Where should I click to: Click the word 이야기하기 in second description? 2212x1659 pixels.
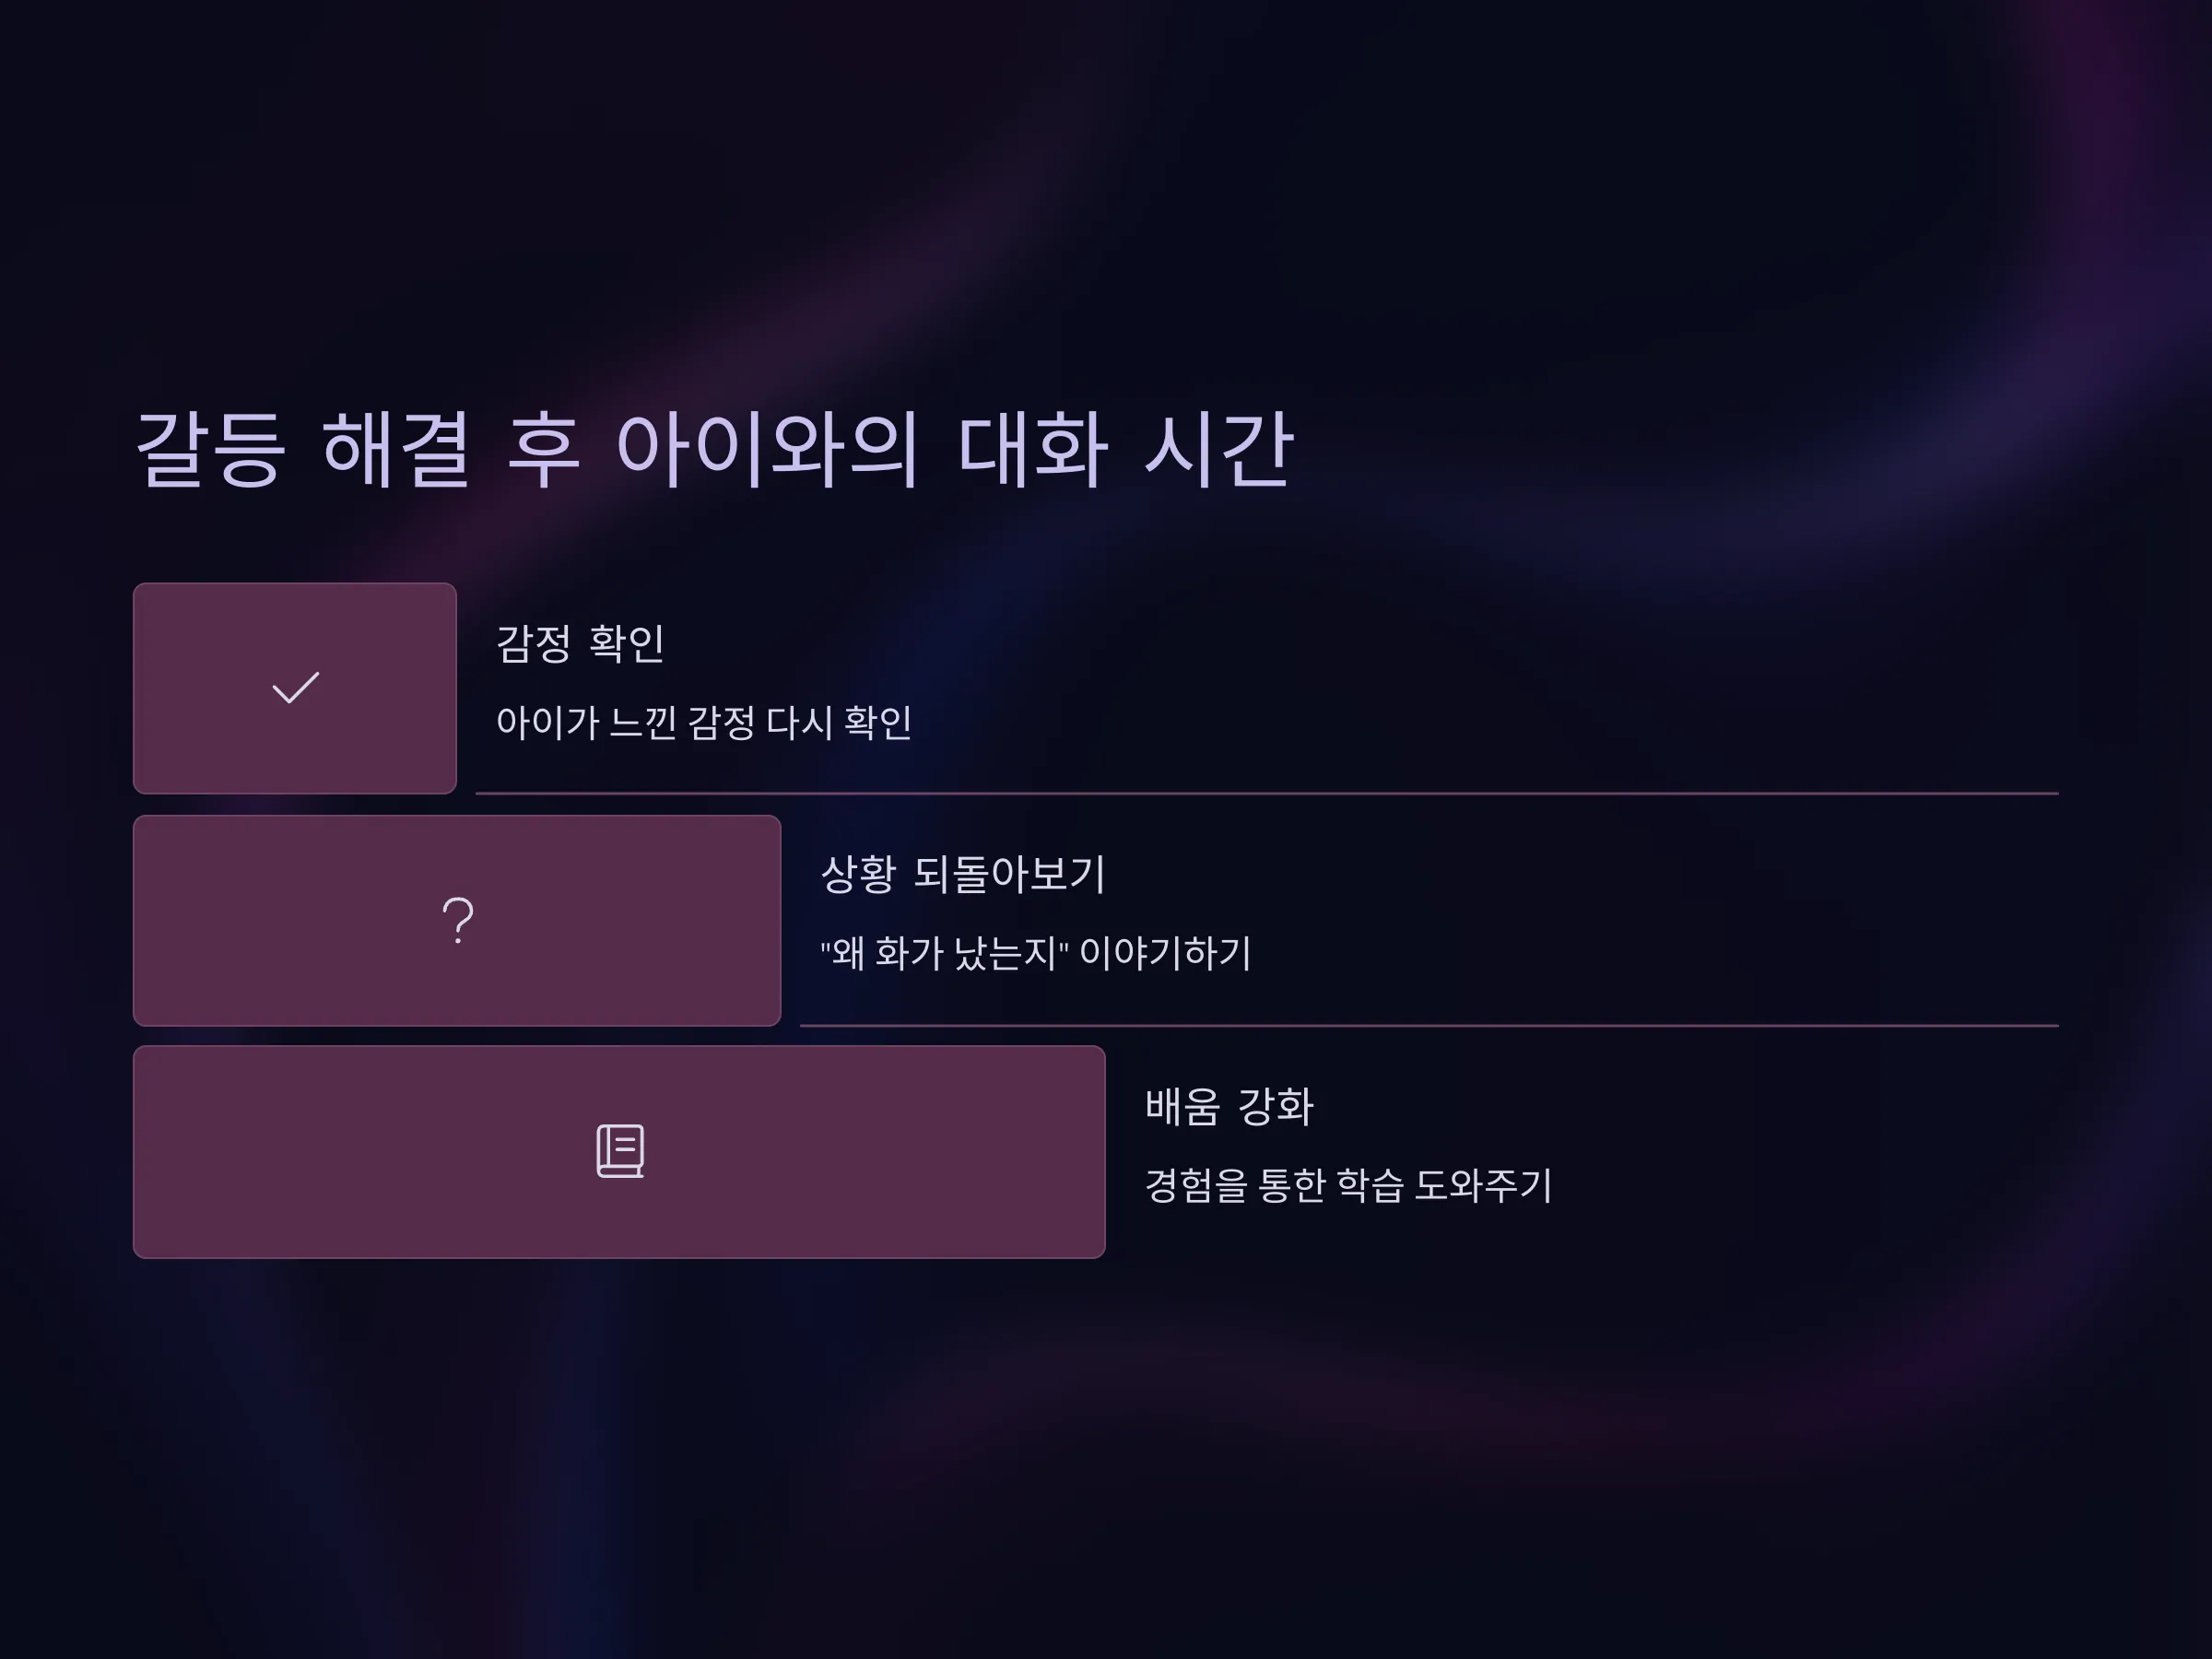point(1165,953)
